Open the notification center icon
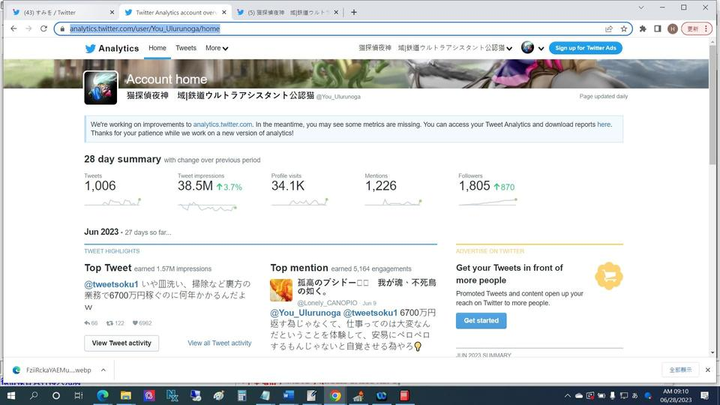The height and width of the screenshot is (405, 720). [704, 395]
